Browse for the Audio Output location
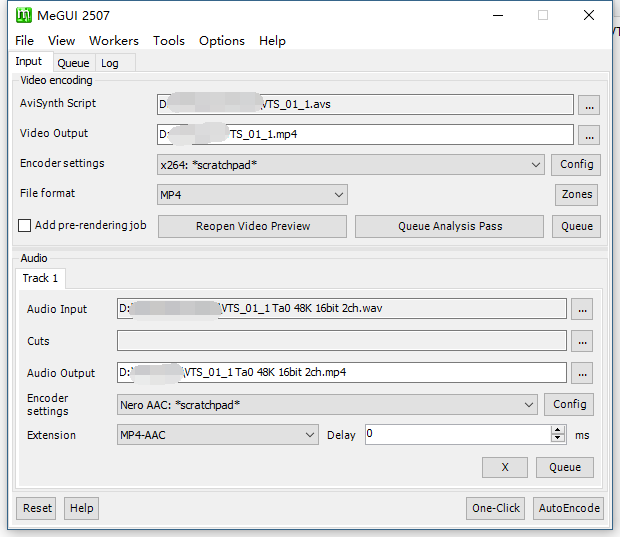The height and width of the screenshot is (537, 620). (x=582, y=373)
